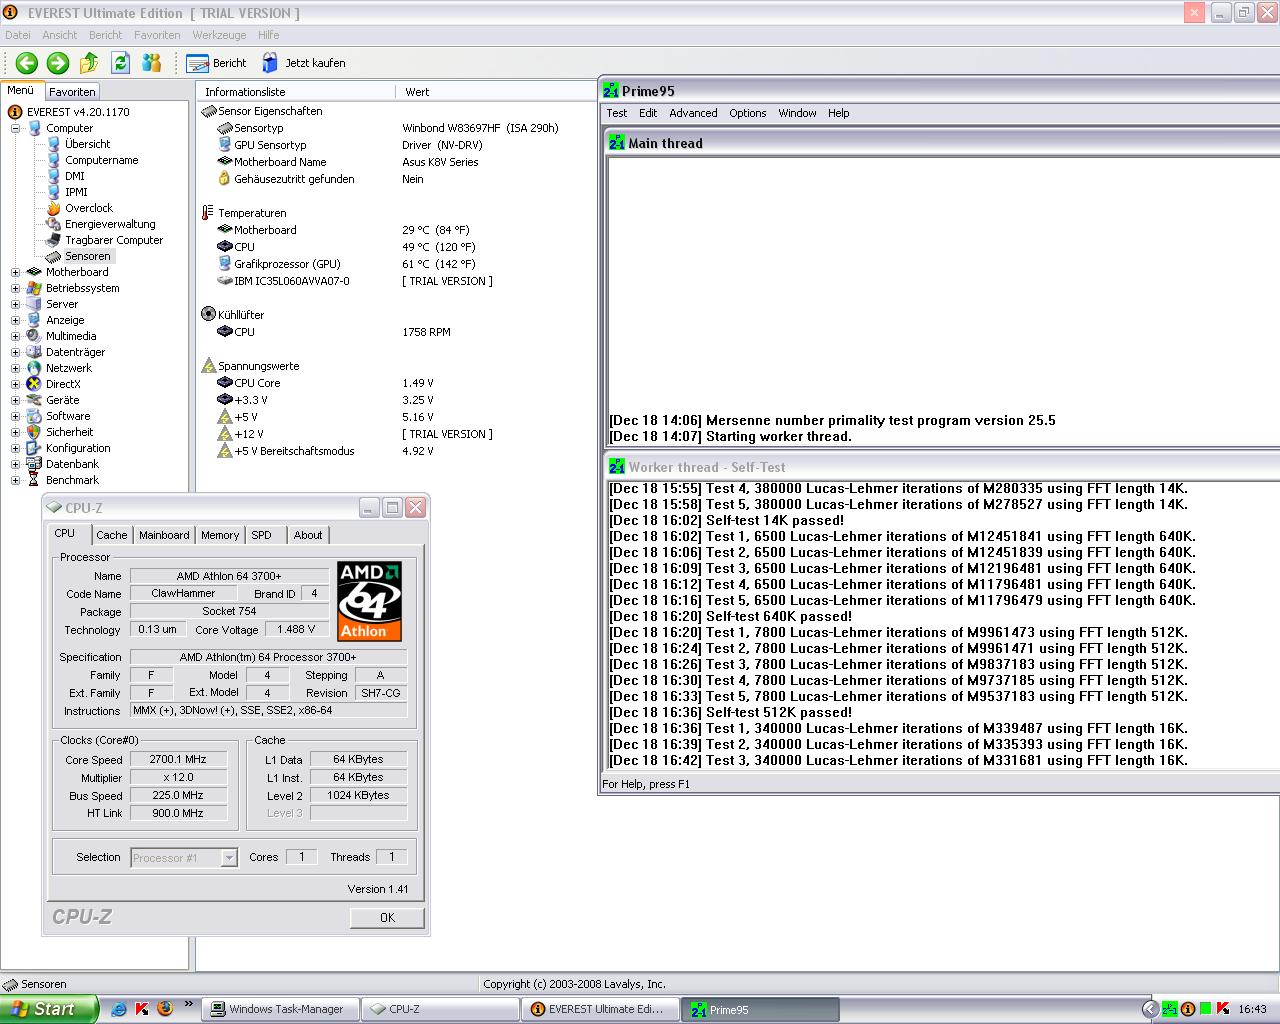Open the Datei menu in EVEREST
Screen dimensions: 1280x1024
(18, 35)
